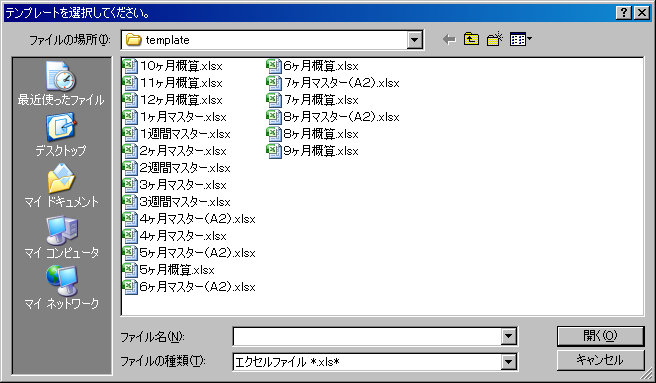The image size is (656, 383).
Task: Click the キャンセル button
Action: tap(600, 360)
